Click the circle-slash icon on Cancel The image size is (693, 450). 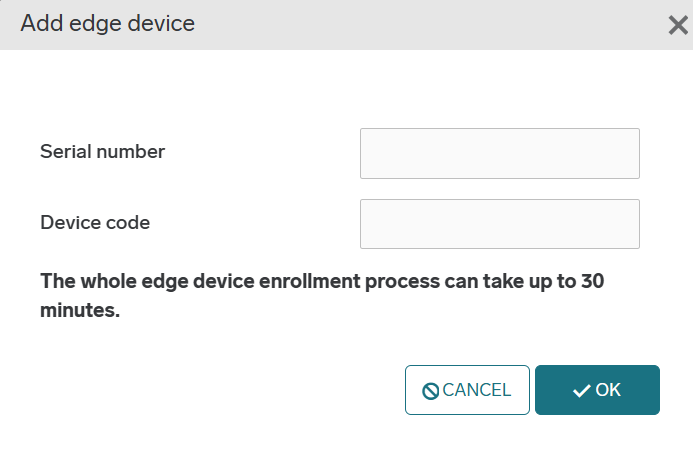coord(431,391)
